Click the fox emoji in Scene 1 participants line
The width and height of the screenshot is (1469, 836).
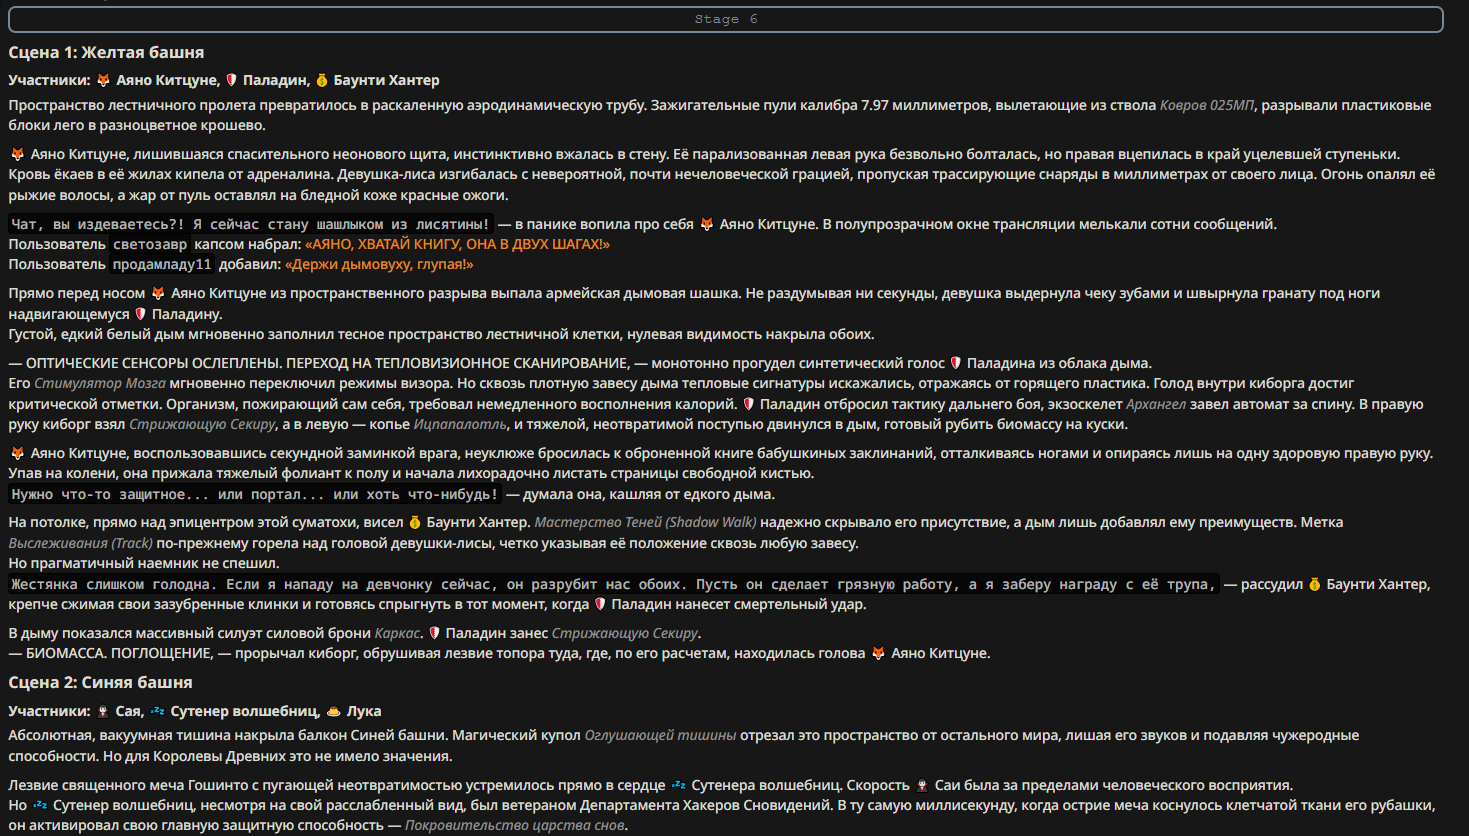pyautogui.click(x=103, y=80)
